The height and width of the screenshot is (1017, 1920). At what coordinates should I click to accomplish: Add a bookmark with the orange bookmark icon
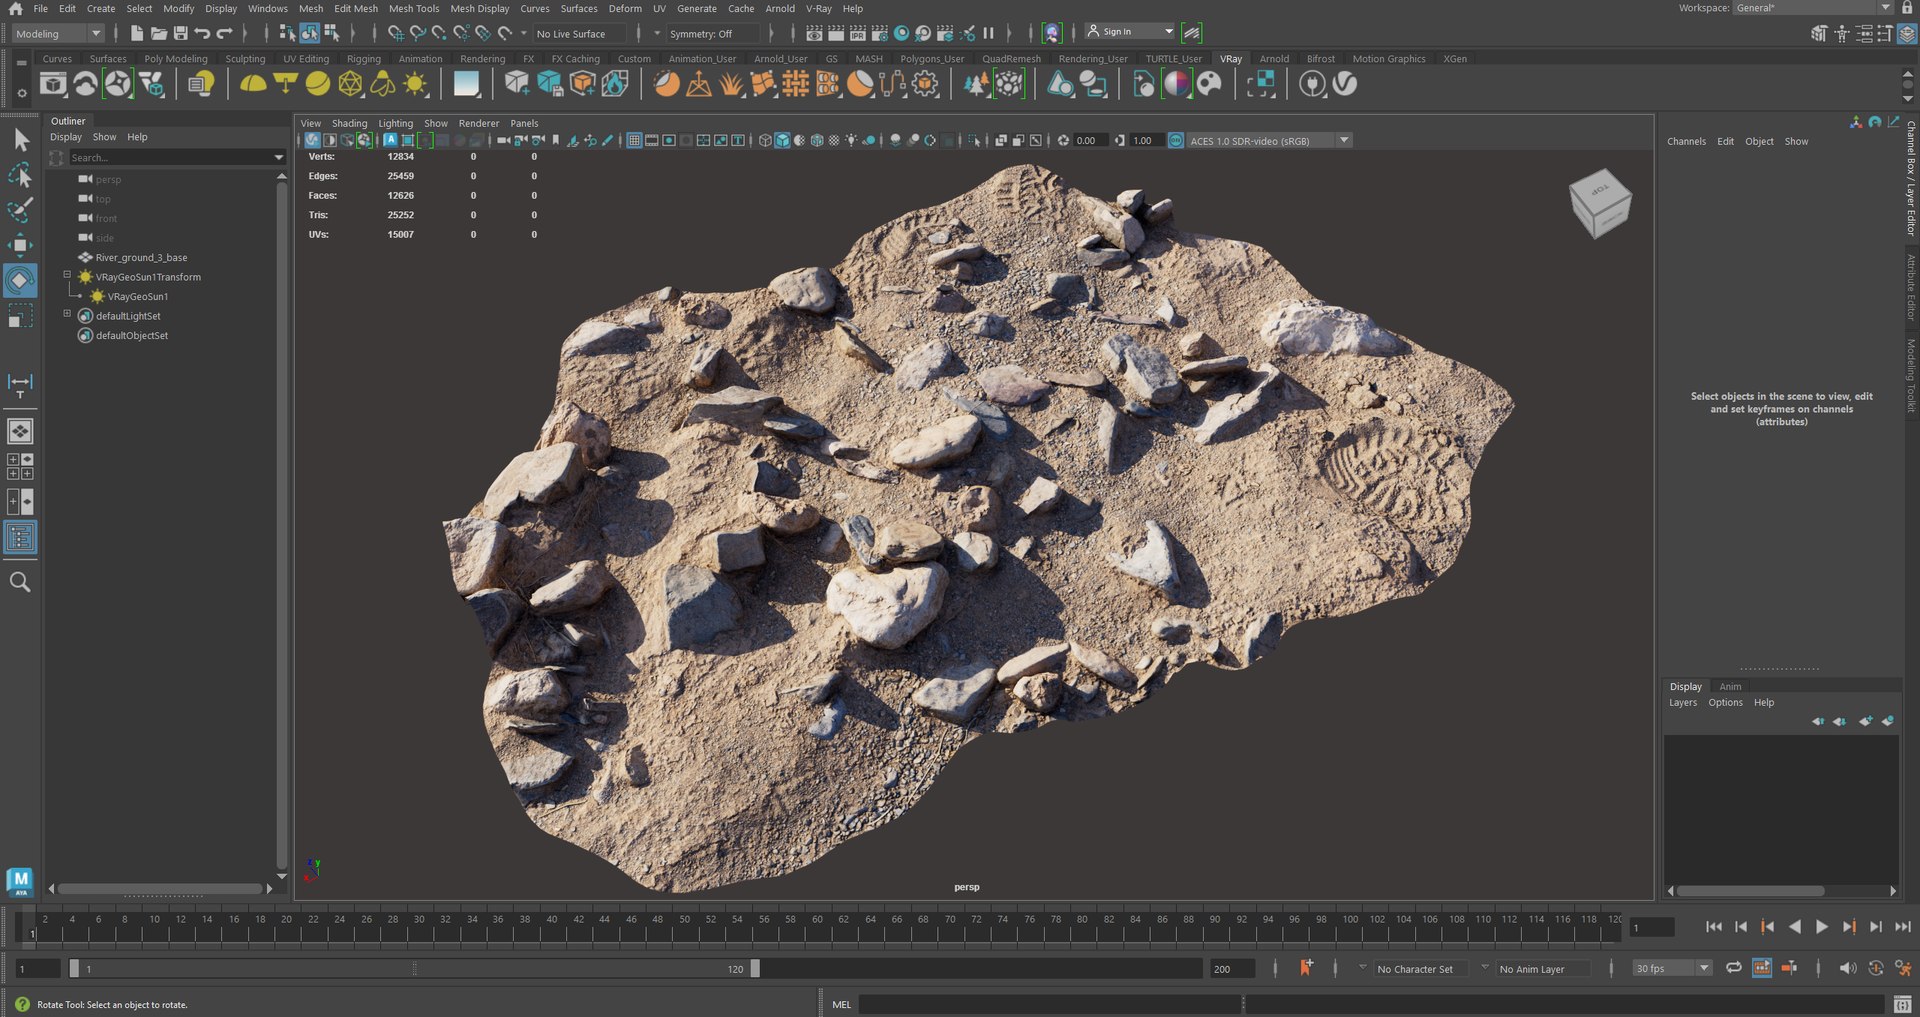1306,967
